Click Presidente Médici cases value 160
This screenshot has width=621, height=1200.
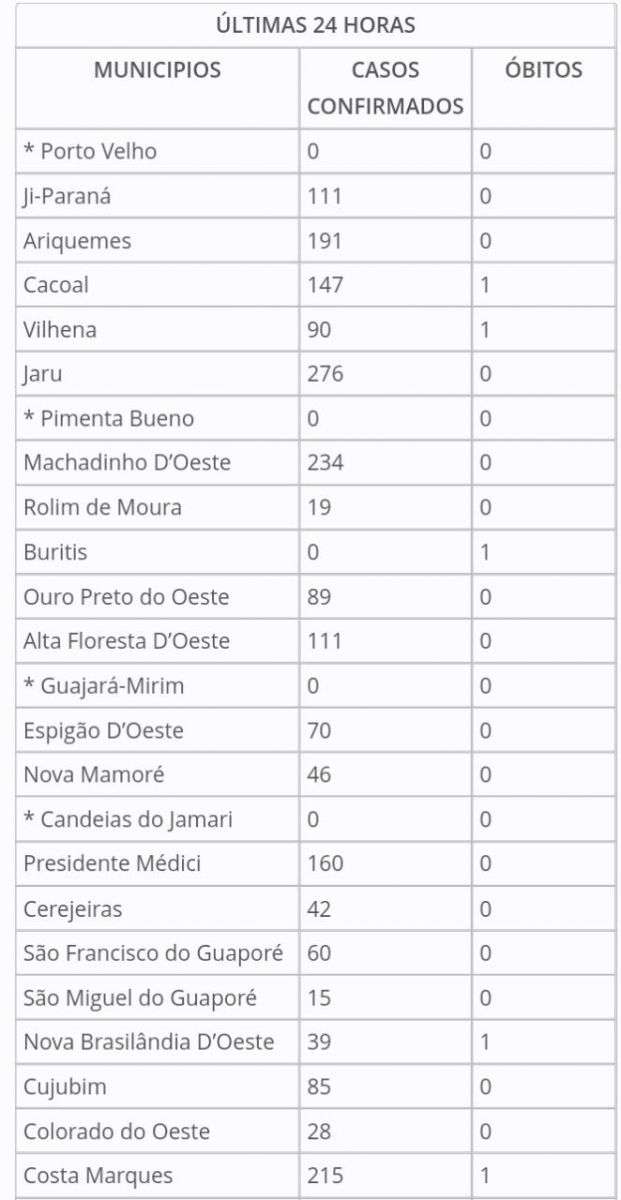pyautogui.click(x=325, y=863)
